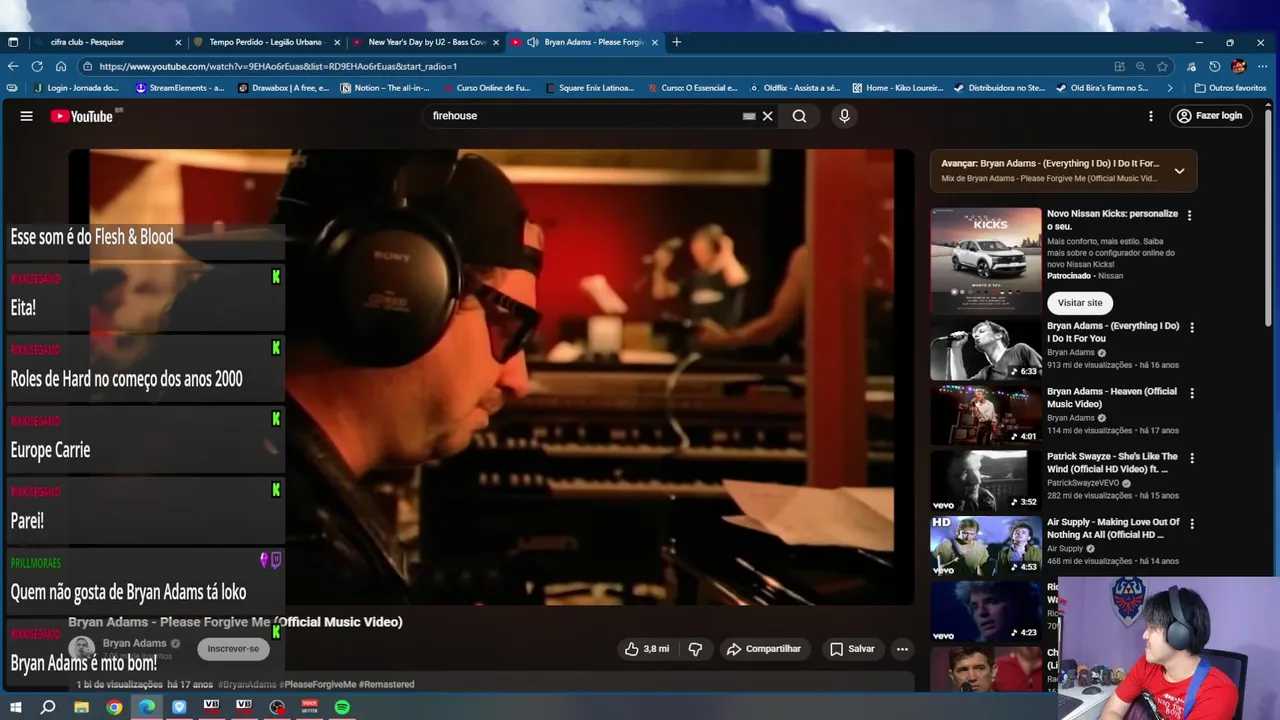Screen dimensions: 1280x720
Task: Open the Outros favoritos folder
Action: tap(1229, 88)
